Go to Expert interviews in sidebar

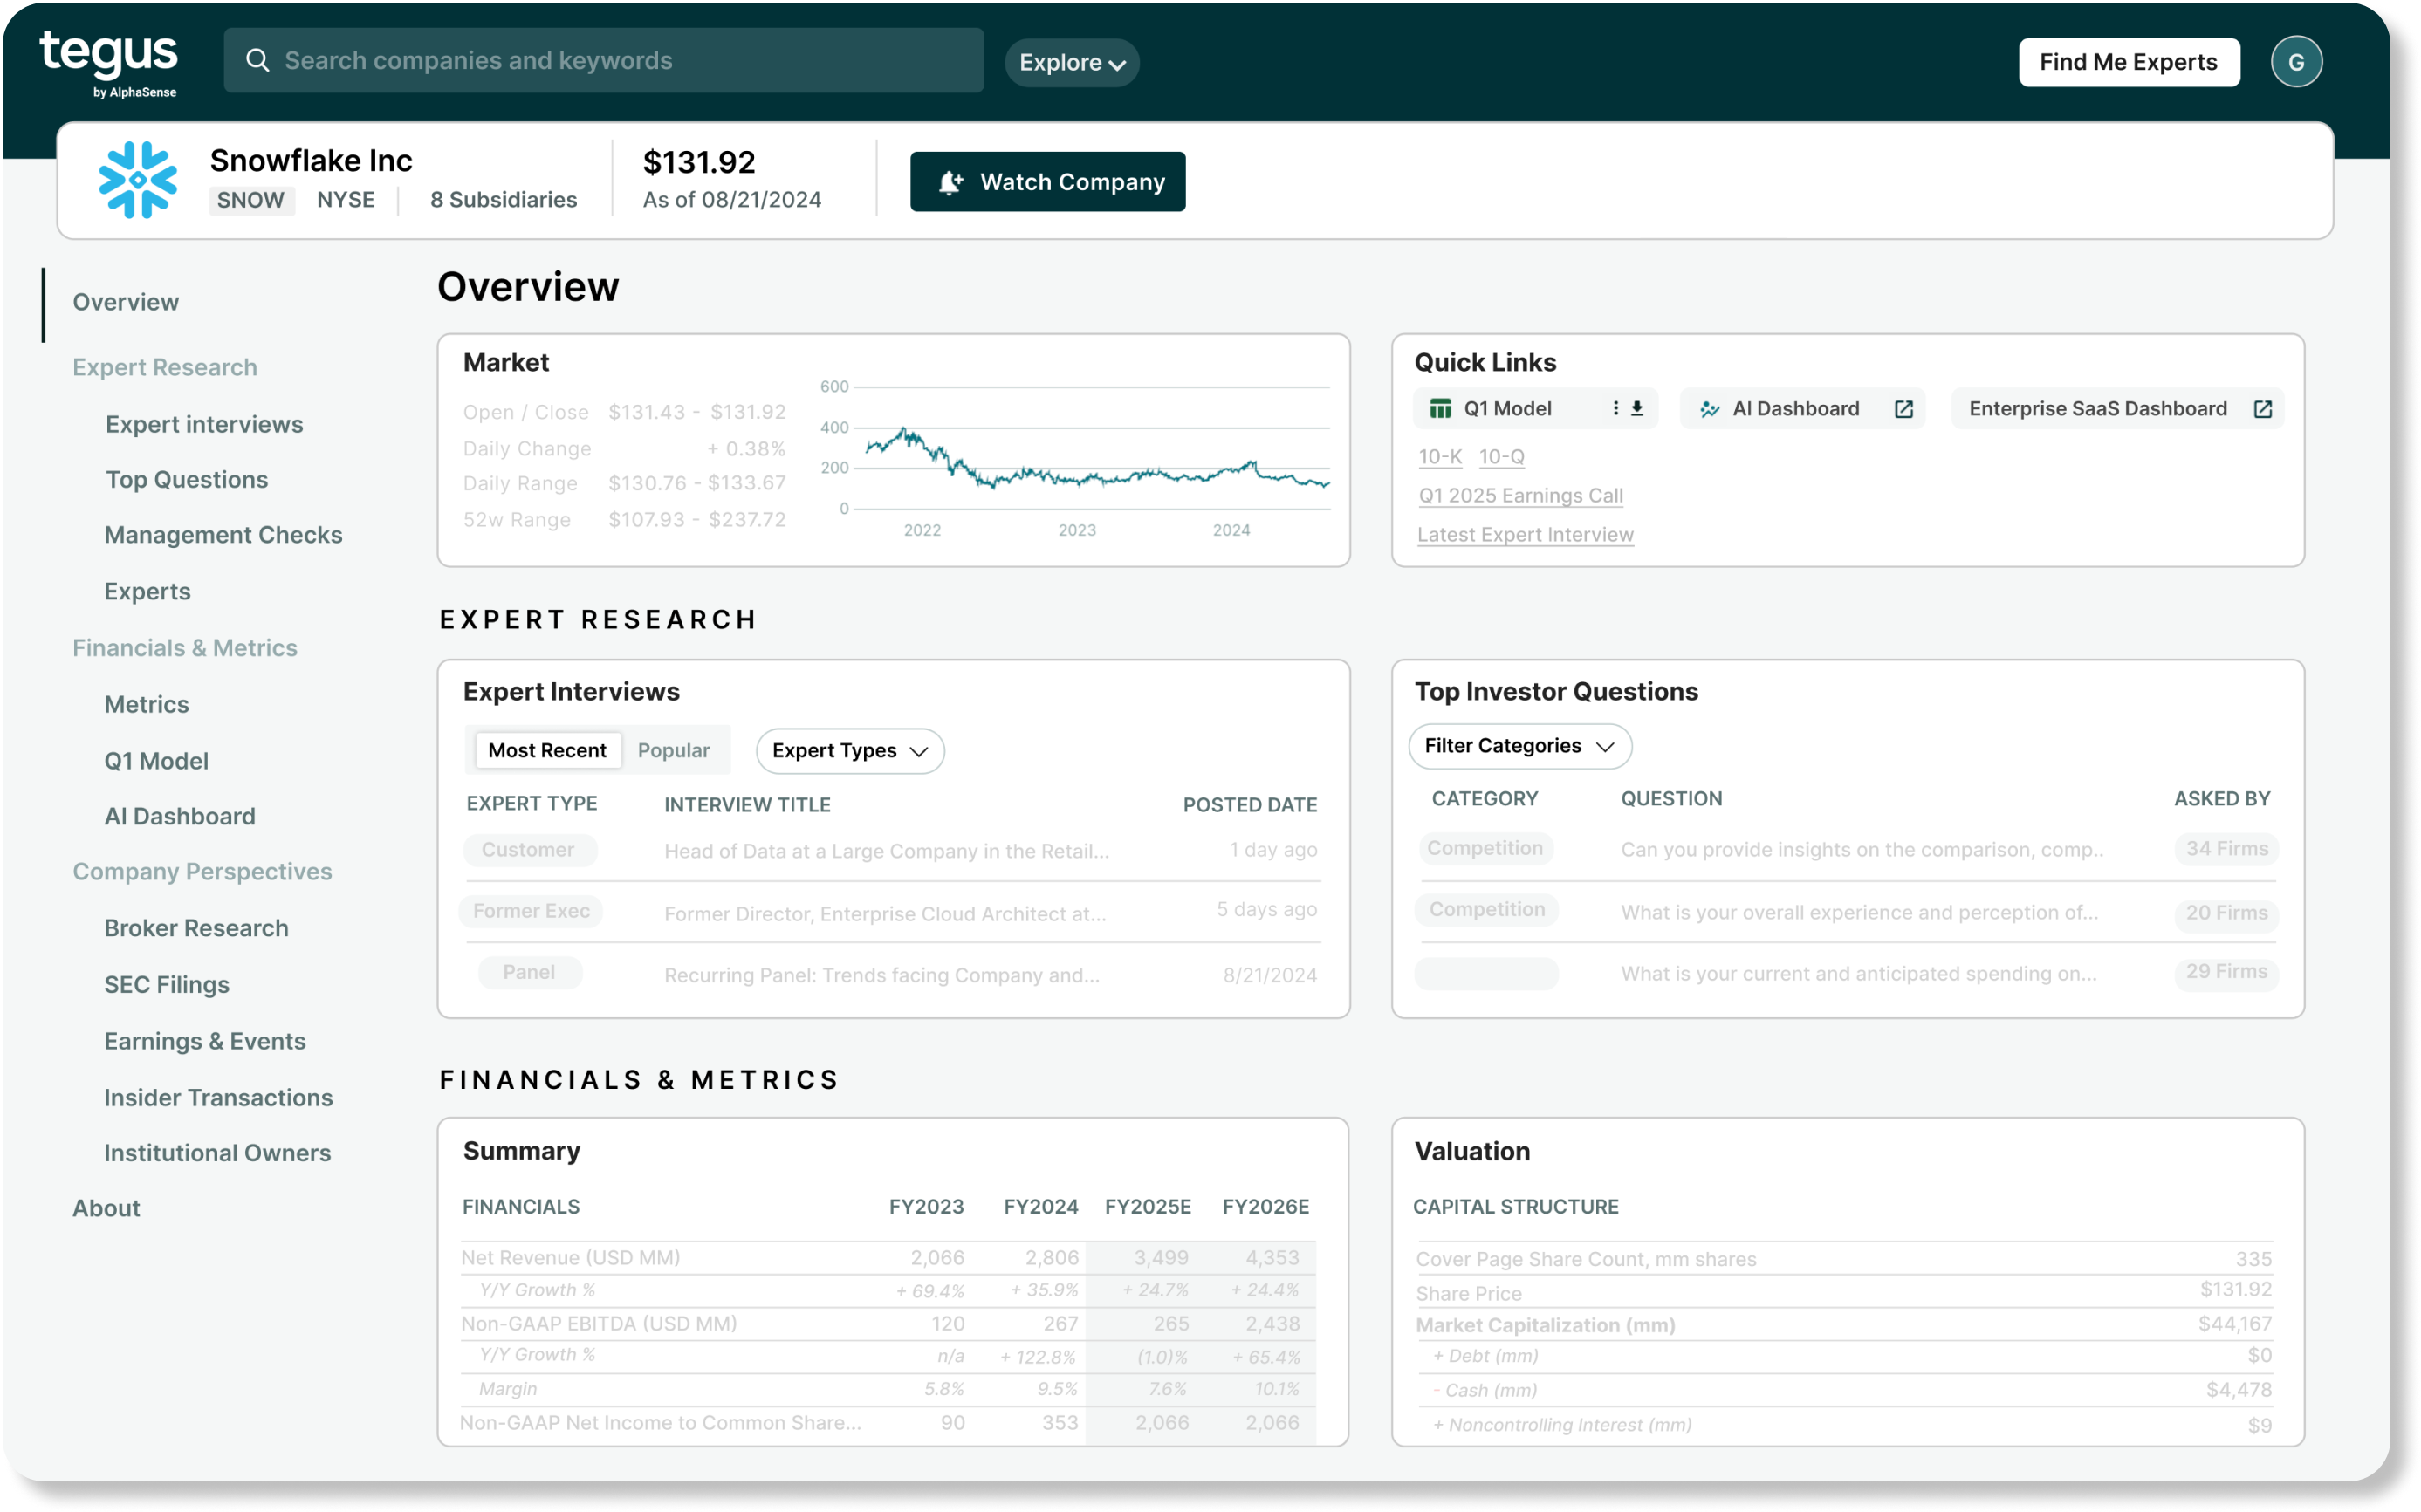click(x=204, y=424)
